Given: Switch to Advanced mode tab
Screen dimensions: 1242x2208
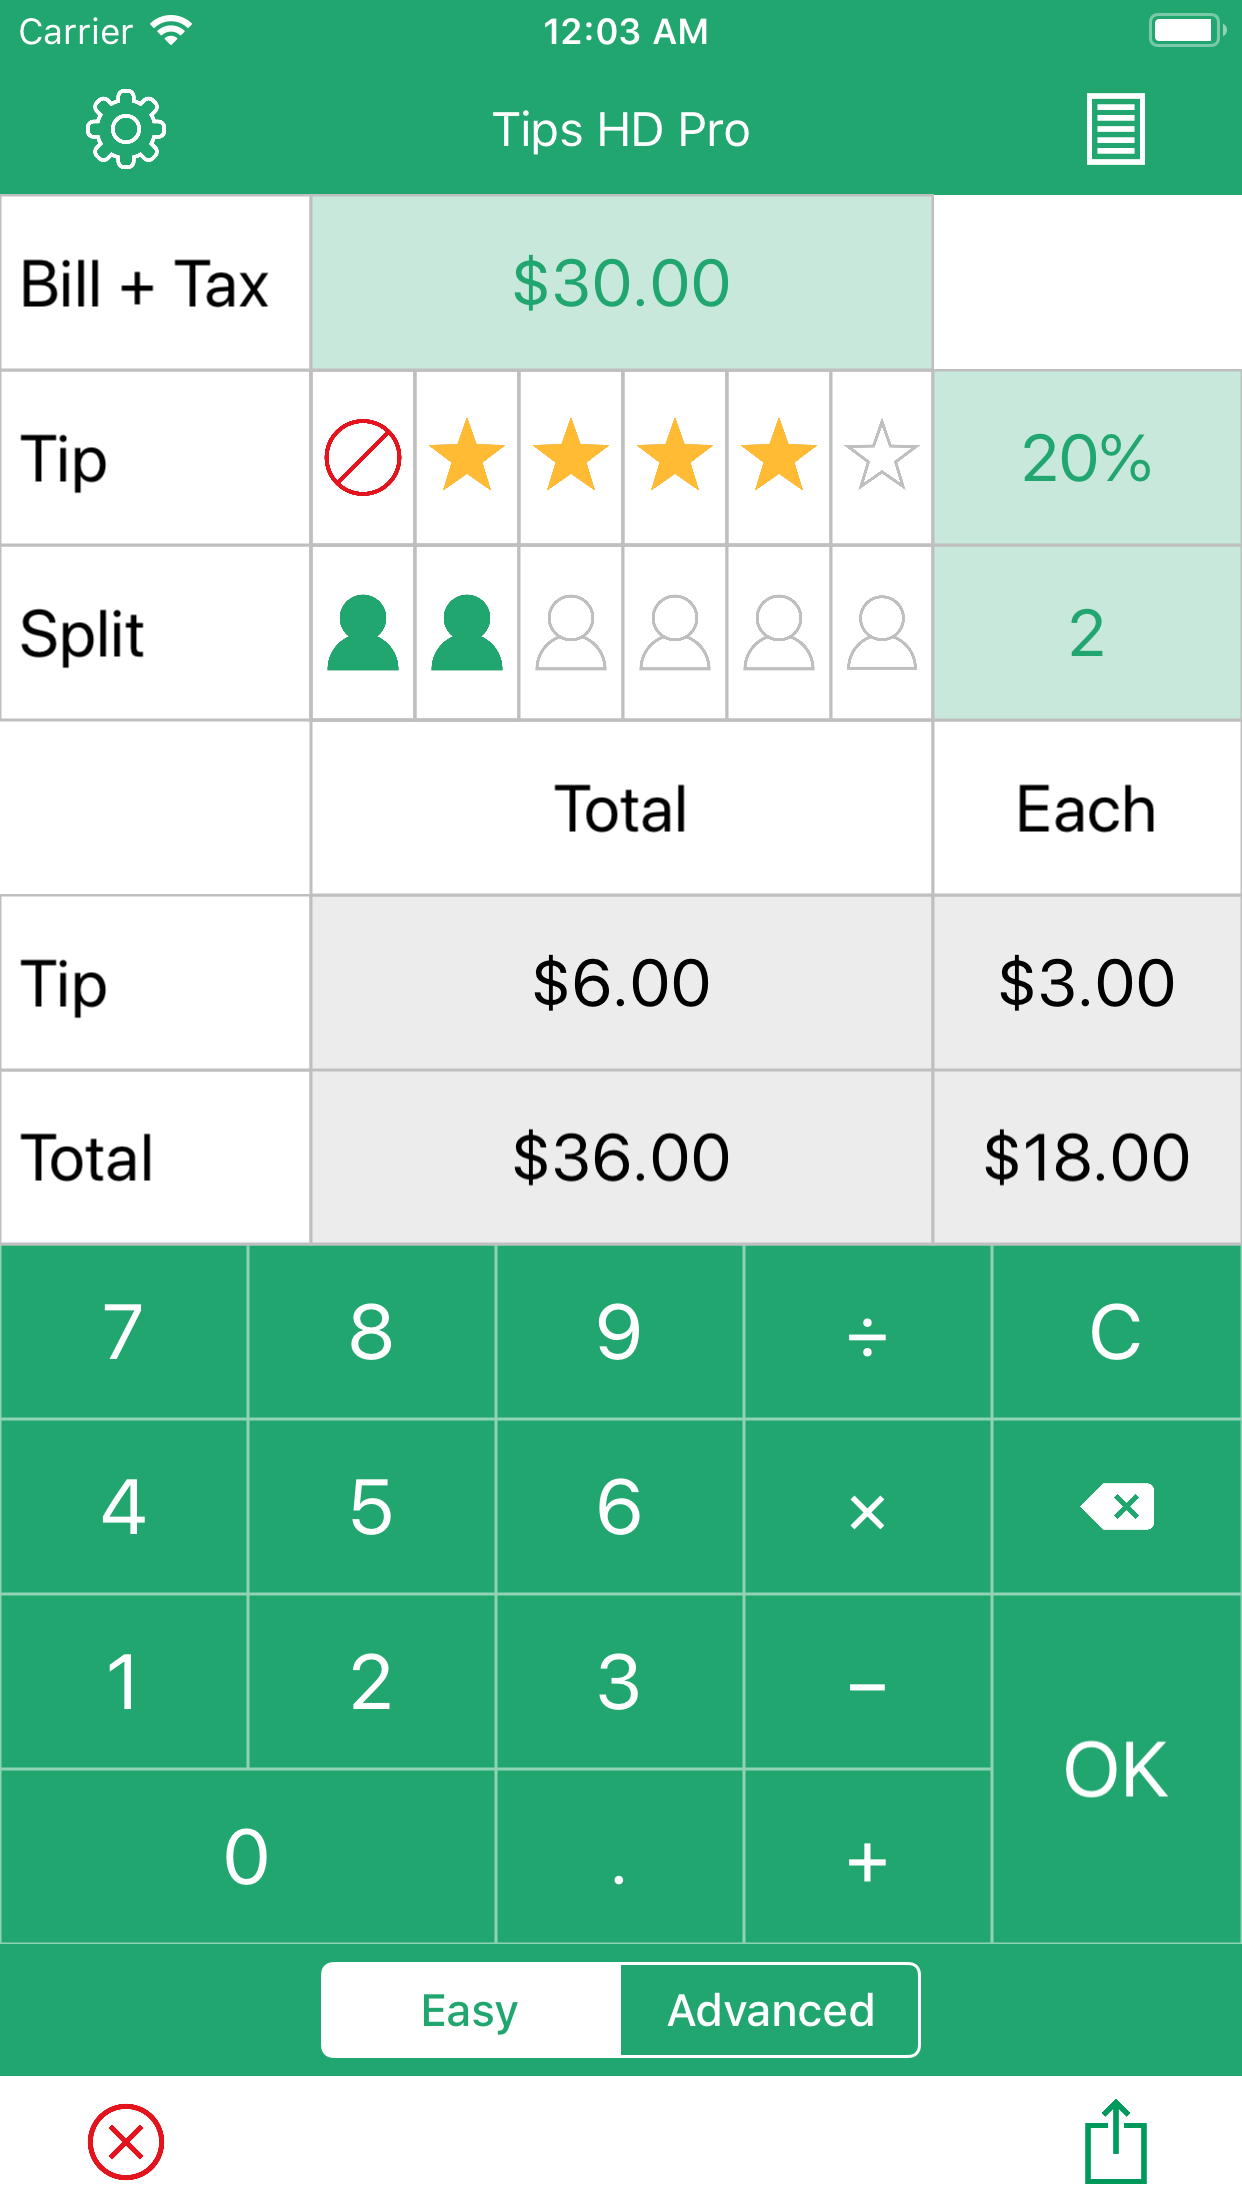Looking at the screenshot, I should click(x=770, y=2010).
